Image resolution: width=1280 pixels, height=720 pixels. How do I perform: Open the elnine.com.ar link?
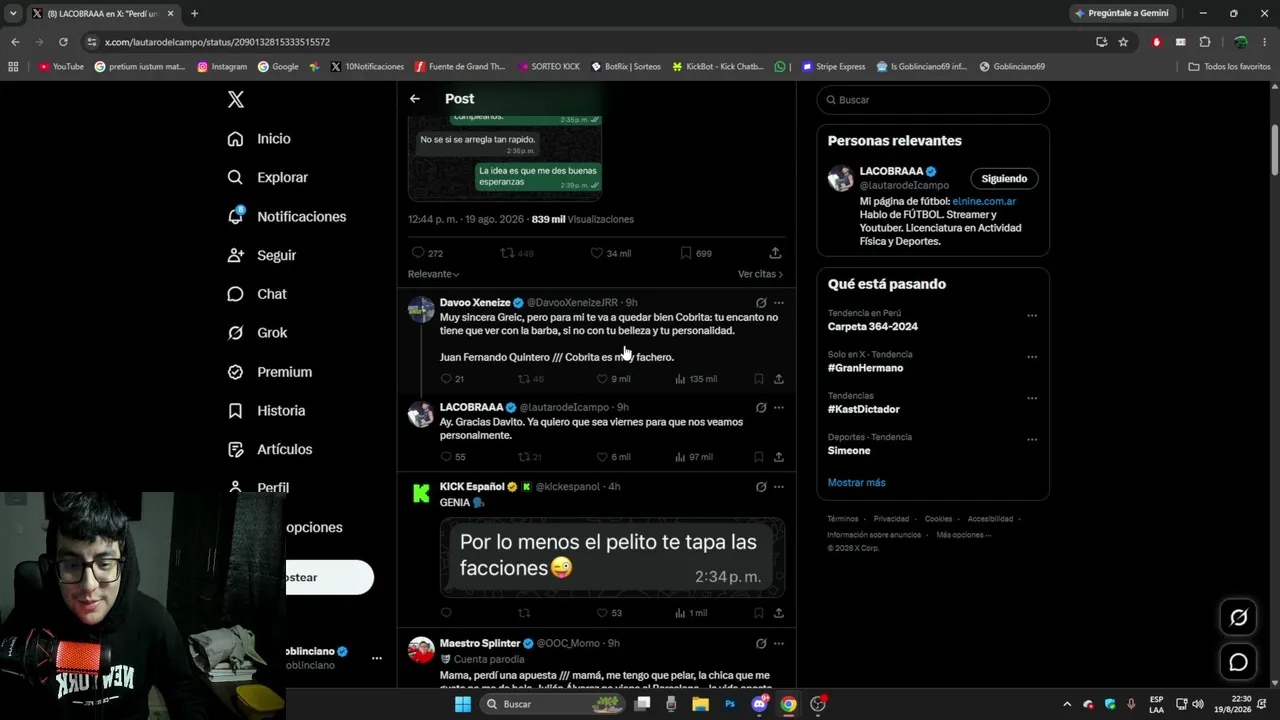[984, 201]
